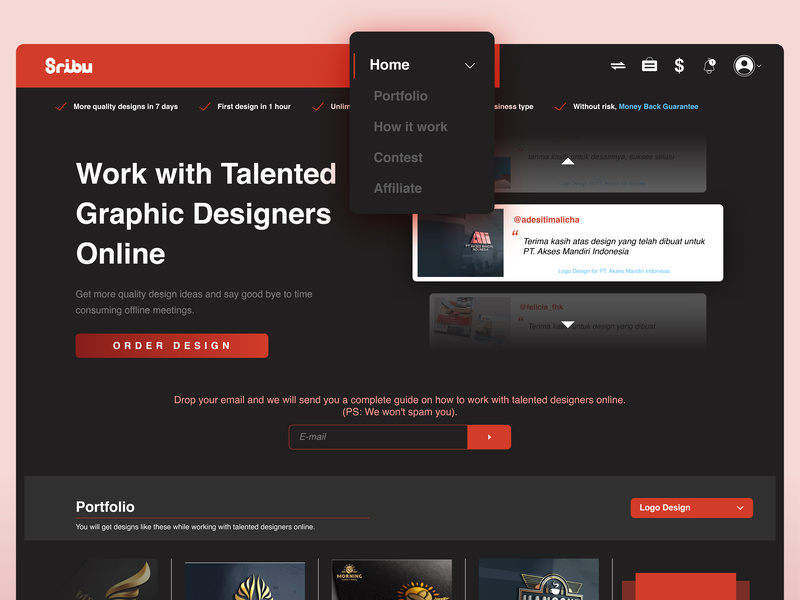The width and height of the screenshot is (800, 600).
Task: Click the ORDER DESIGN button
Action: point(171,345)
